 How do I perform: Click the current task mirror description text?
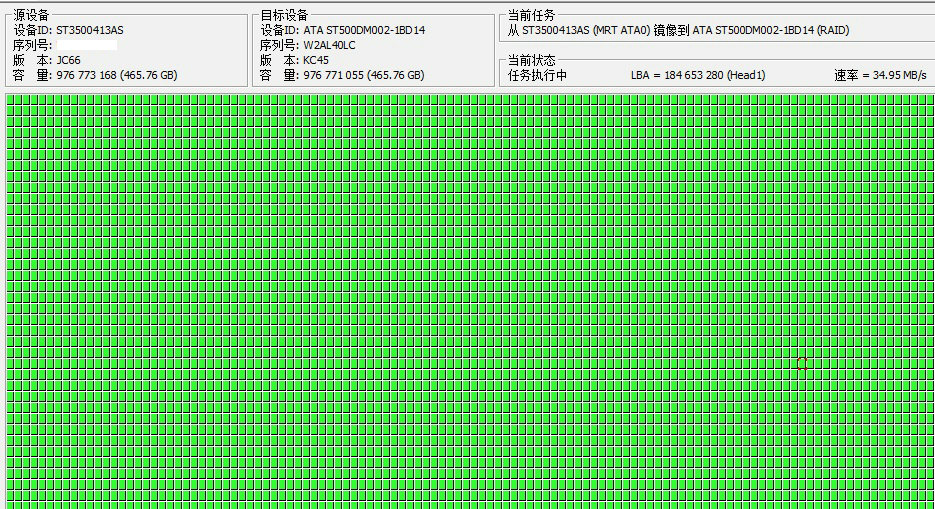678,30
